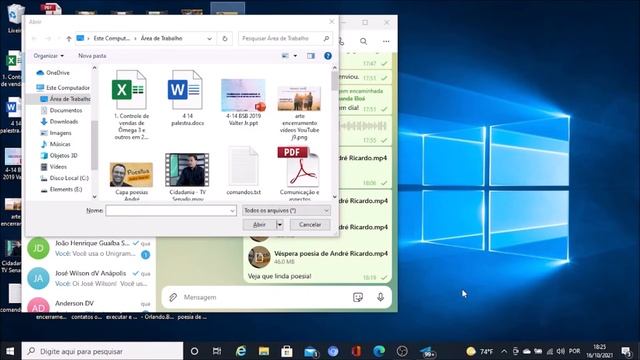Open 'Véspera poesia de André Ricardo.mp4' attachment
The image size is (640, 360).
point(318,257)
